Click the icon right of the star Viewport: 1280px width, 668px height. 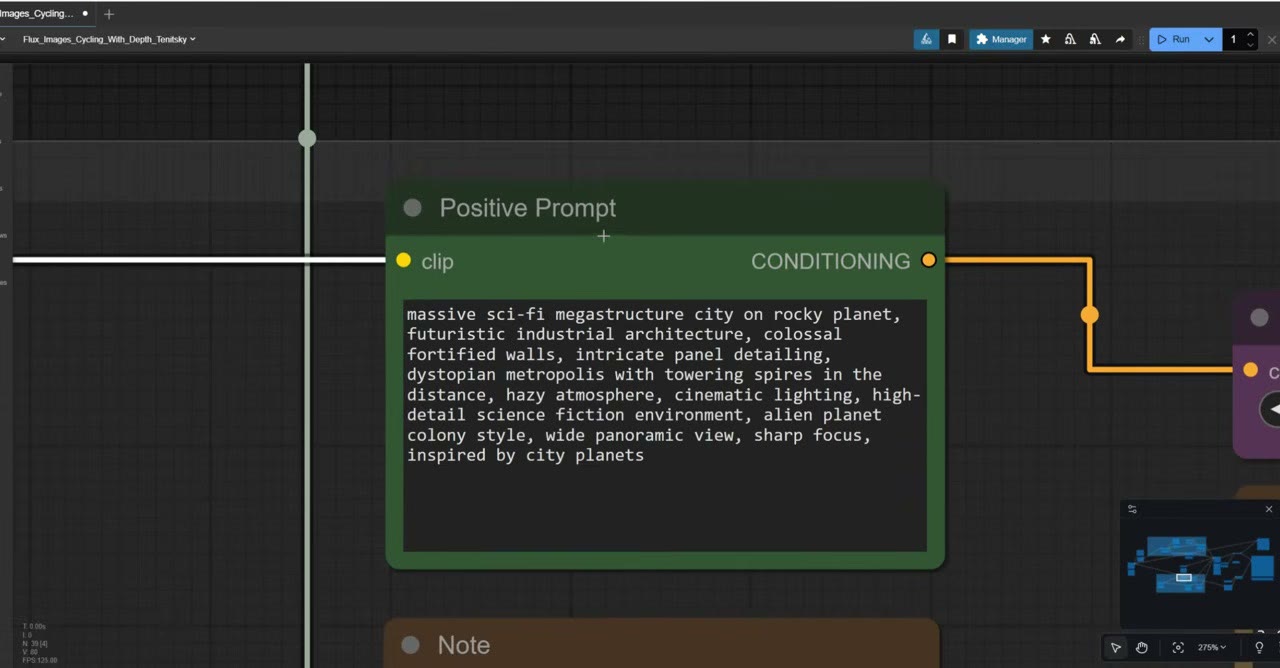point(1070,39)
